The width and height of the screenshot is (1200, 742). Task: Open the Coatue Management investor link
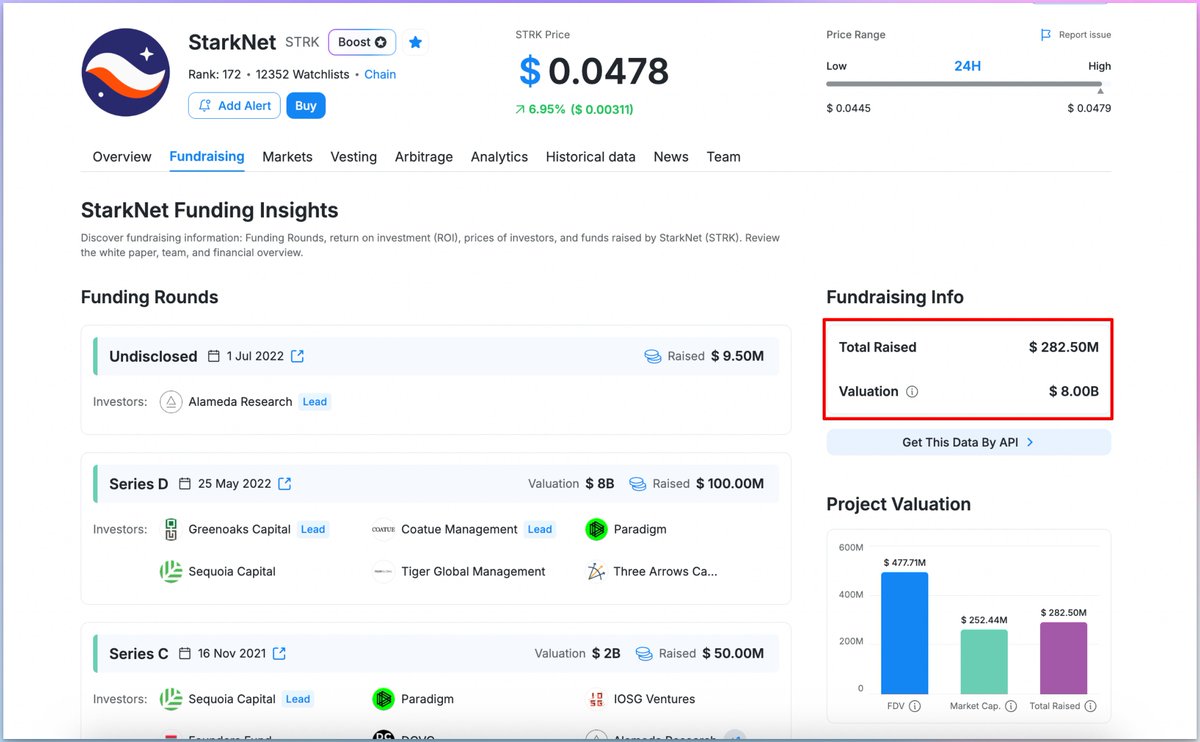(459, 530)
